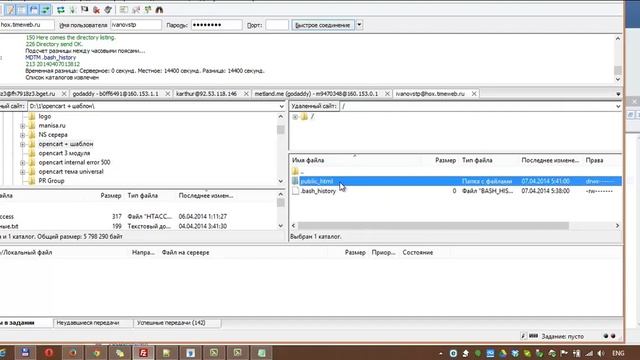Viewport: 640px width, 360px height.
Task: Expand the NS сервера folder node
Action: click(23, 135)
